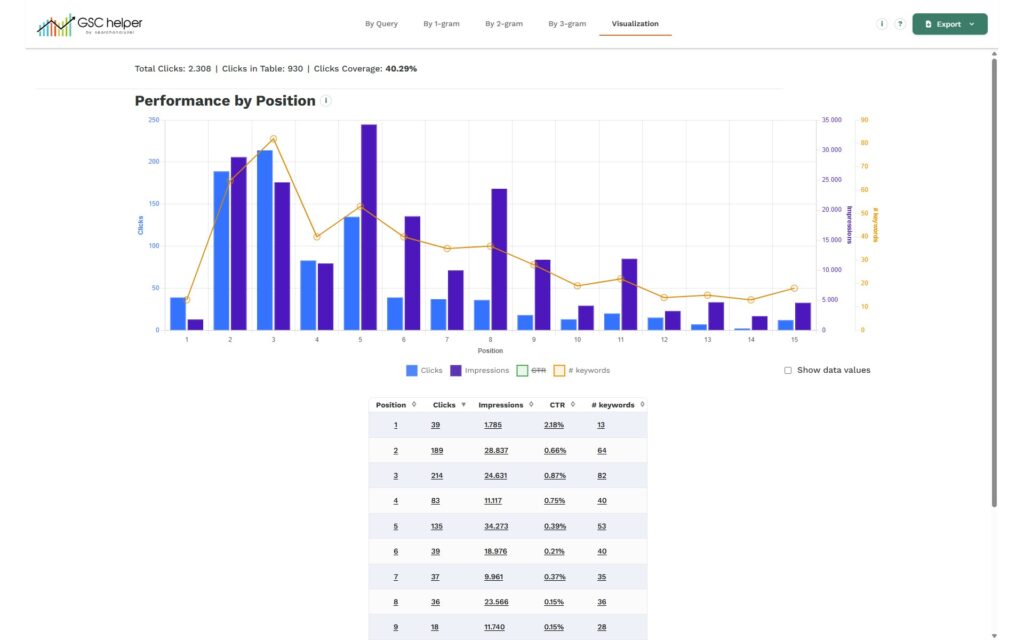Sort table by Position column arrows
This screenshot has width=1024, height=640.
coord(414,405)
